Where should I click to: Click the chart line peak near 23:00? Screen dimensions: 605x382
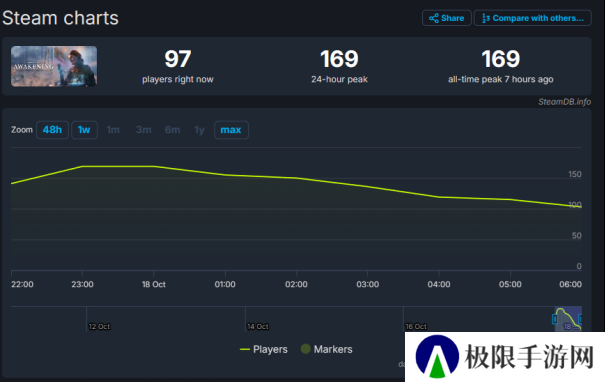click(82, 166)
